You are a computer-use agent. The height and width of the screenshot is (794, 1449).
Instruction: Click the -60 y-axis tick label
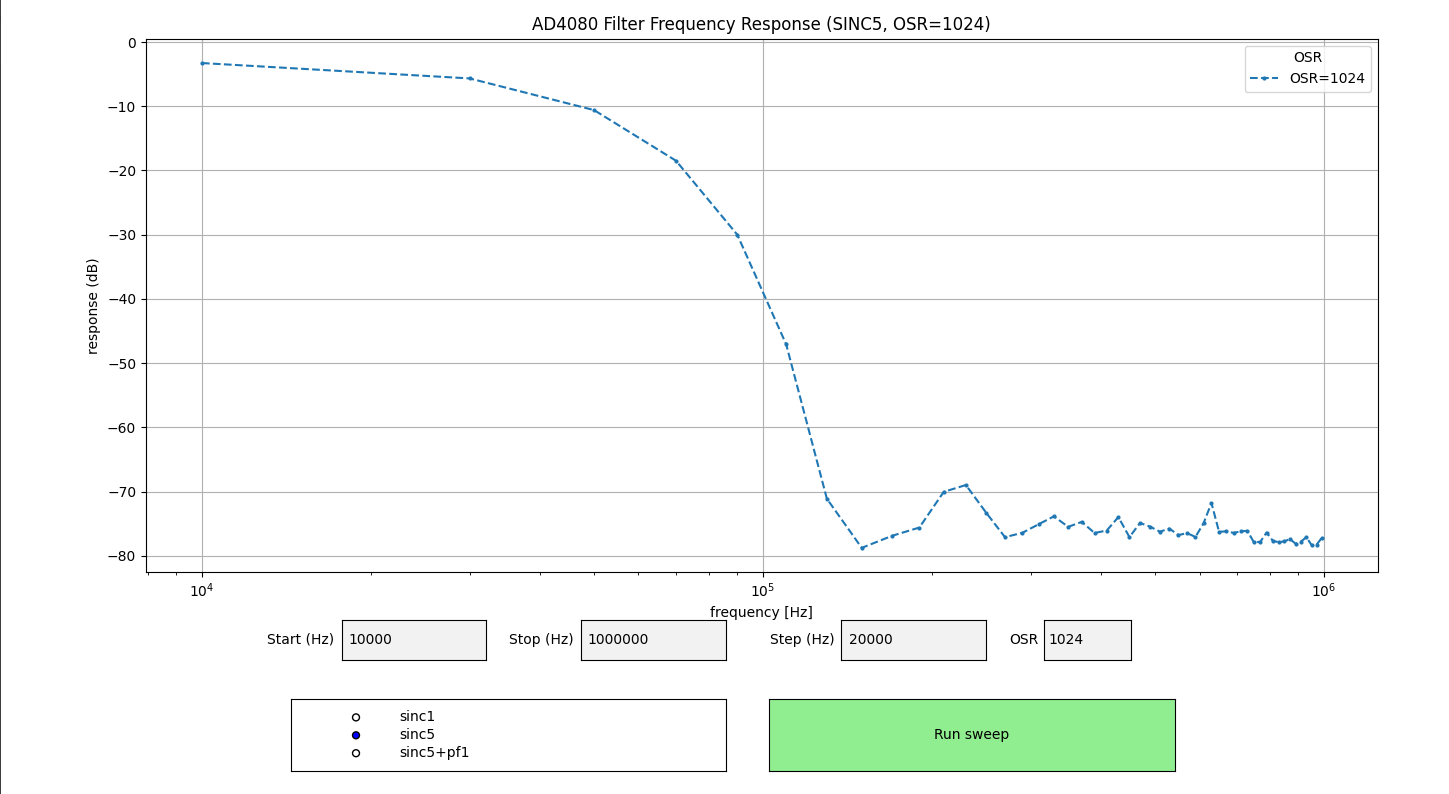(x=124, y=428)
